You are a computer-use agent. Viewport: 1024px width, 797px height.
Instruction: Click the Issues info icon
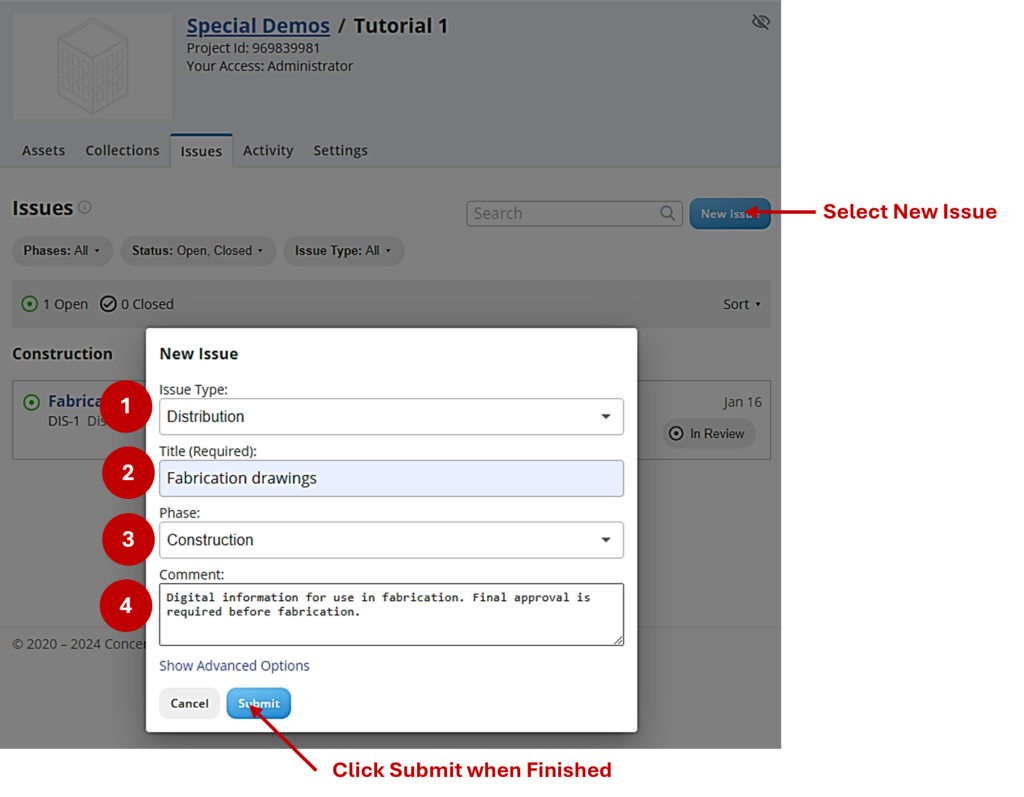[85, 207]
